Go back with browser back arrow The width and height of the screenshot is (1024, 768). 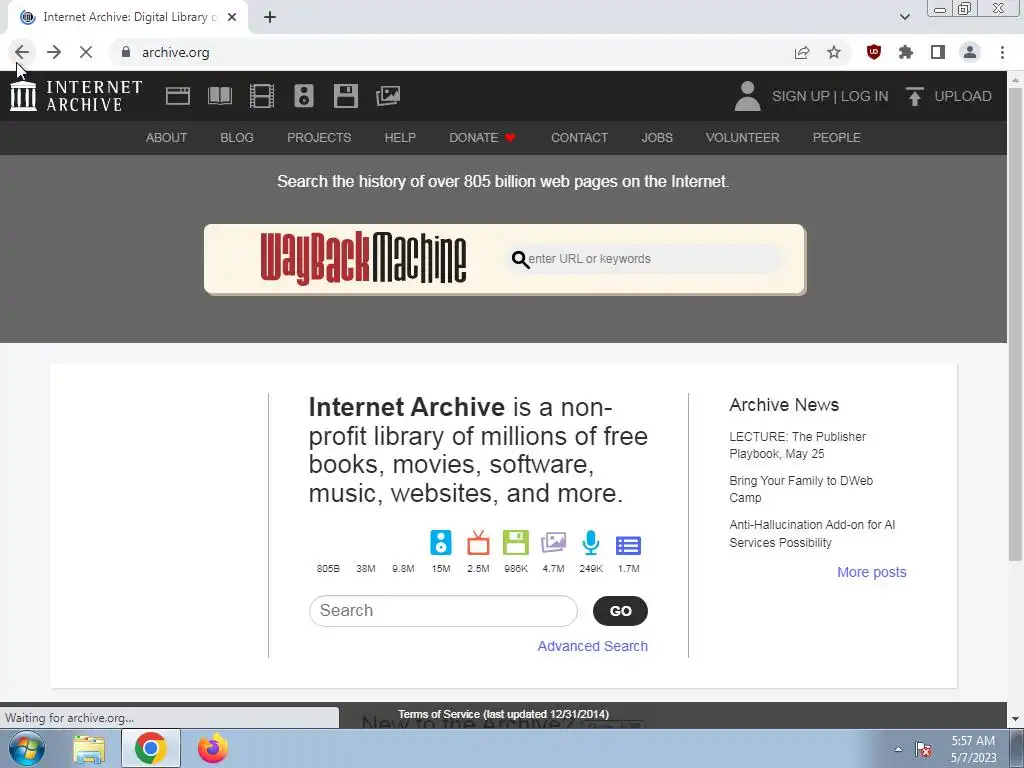tap(22, 52)
